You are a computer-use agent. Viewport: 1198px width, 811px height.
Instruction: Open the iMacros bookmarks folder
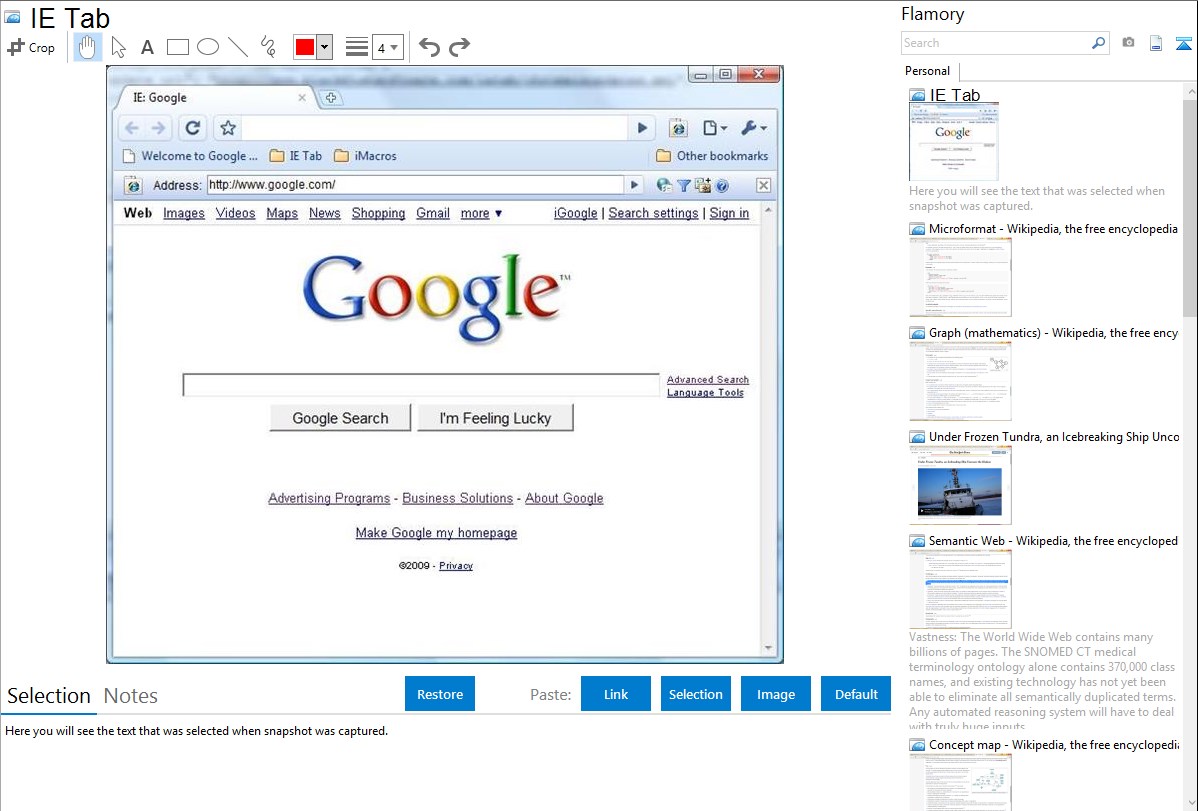[x=365, y=156]
